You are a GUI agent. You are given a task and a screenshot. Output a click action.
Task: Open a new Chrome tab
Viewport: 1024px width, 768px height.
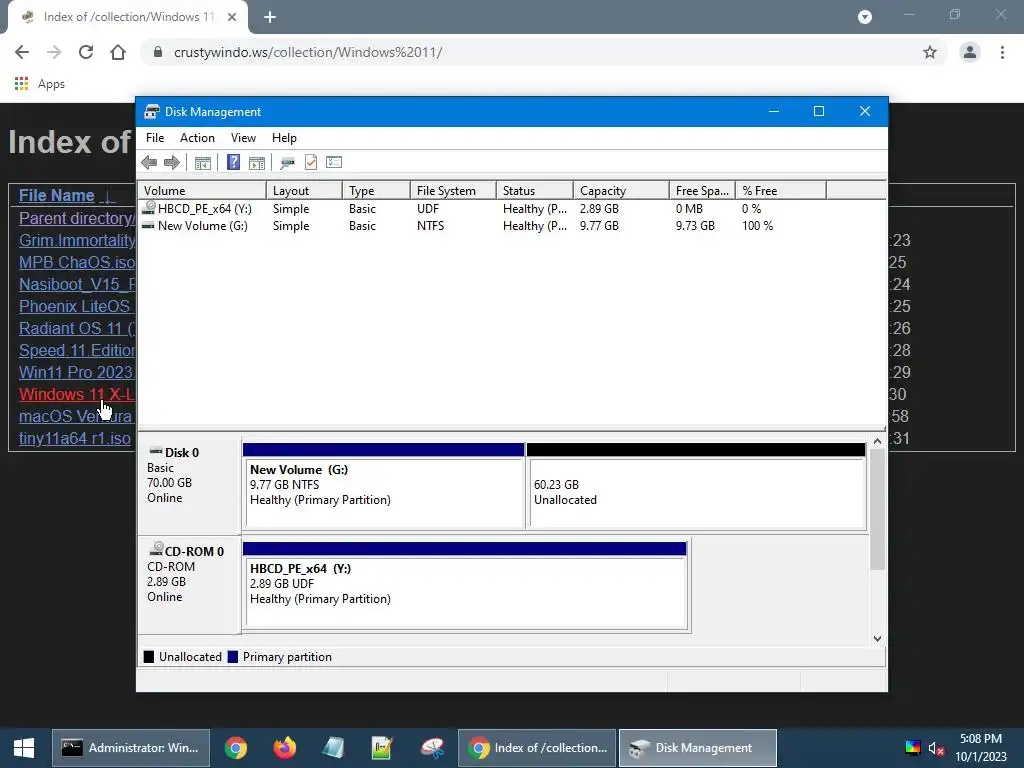(x=270, y=17)
